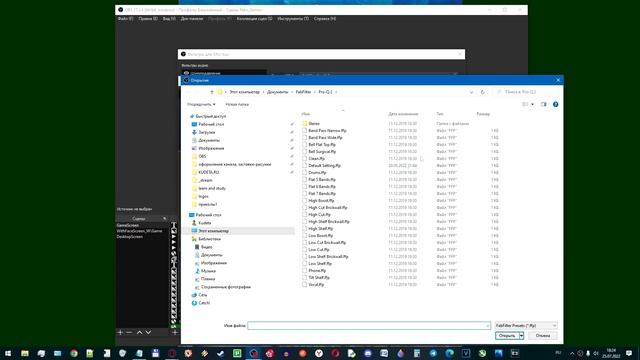640x360 pixels.
Task: Click the Открыть button
Action: pyautogui.click(x=507, y=336)
